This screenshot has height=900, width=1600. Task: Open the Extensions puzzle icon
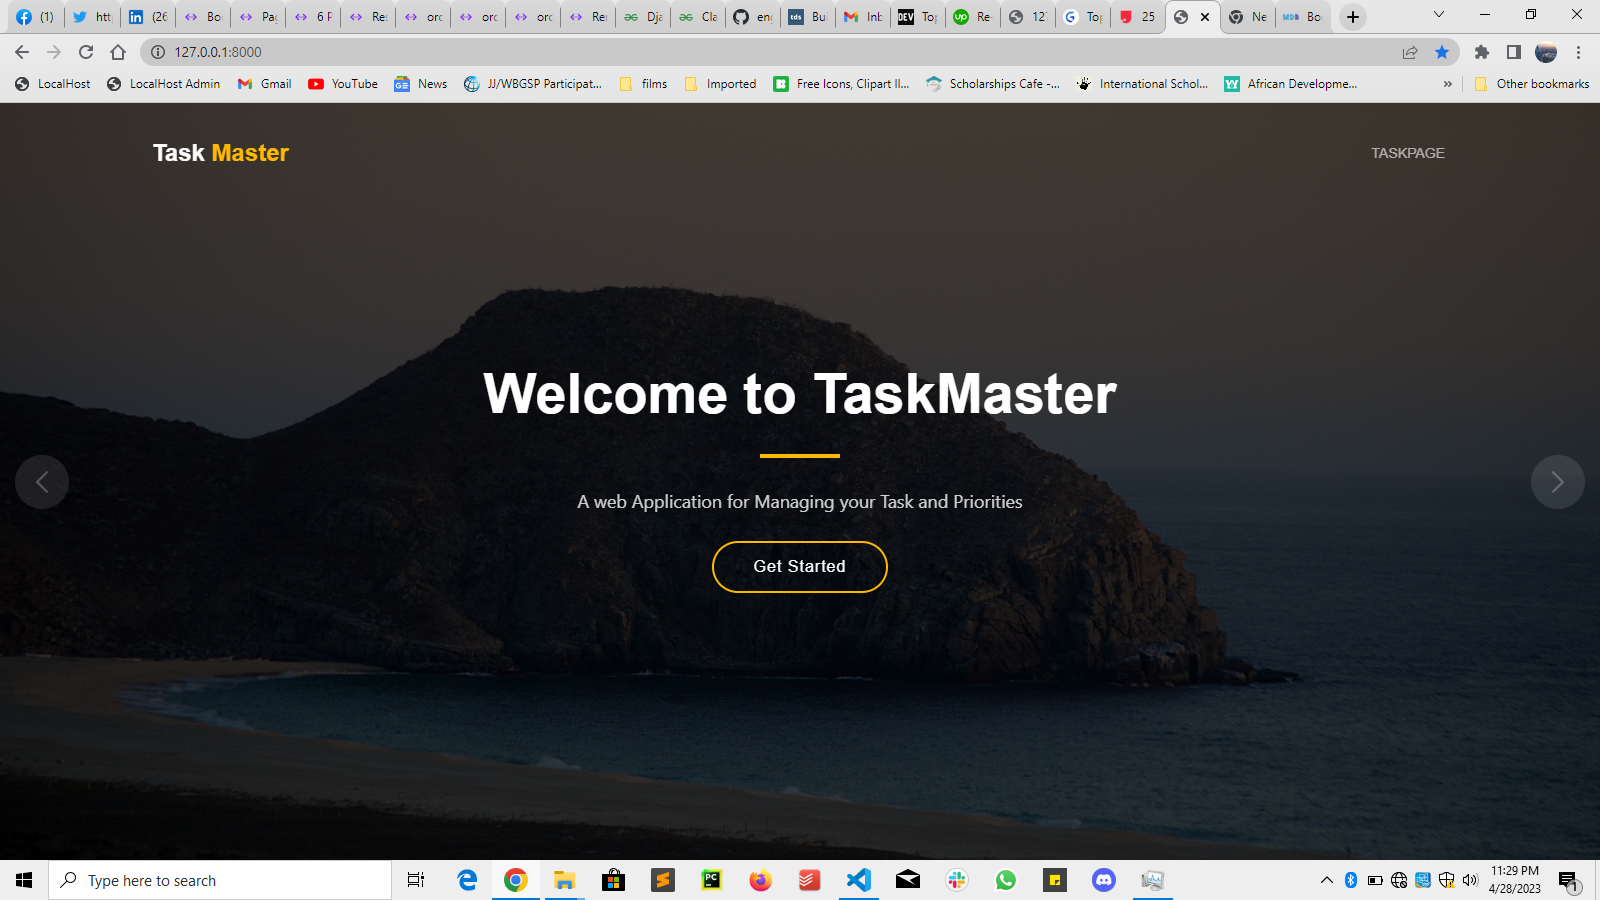pyautogui.click(x=1483, y=52)
